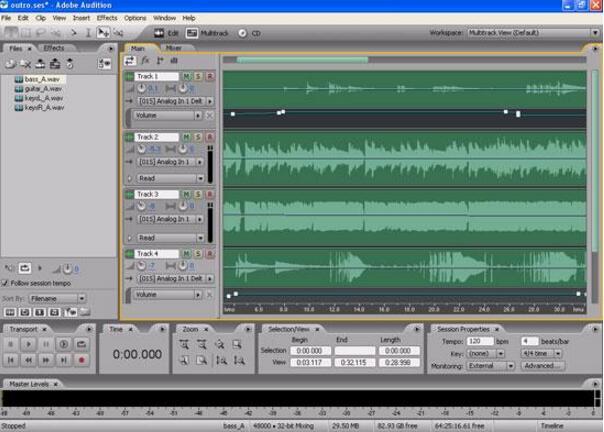Mute Track 2

187,137
